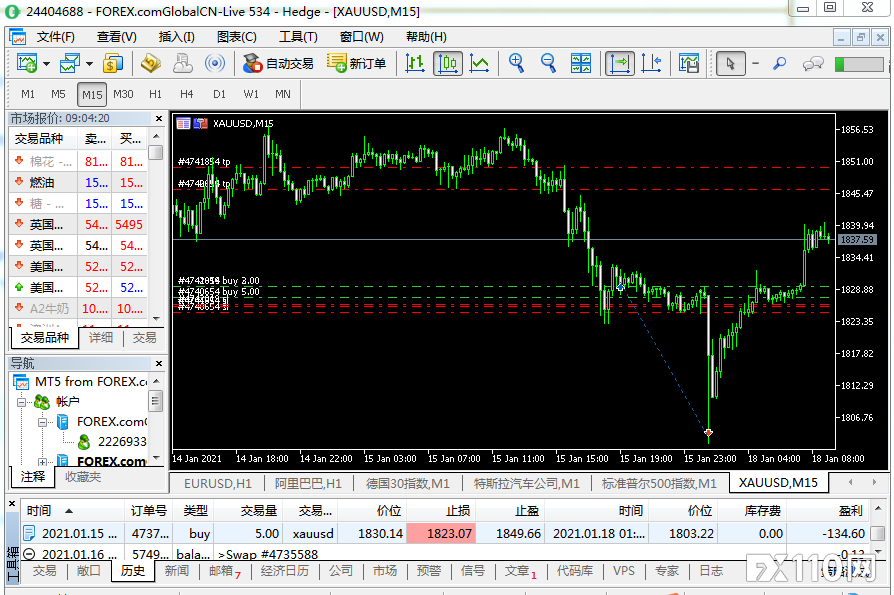The height and width of the screenshot is (595, 894).
Task: Close the Navigator panel
Action: point(159,363)
